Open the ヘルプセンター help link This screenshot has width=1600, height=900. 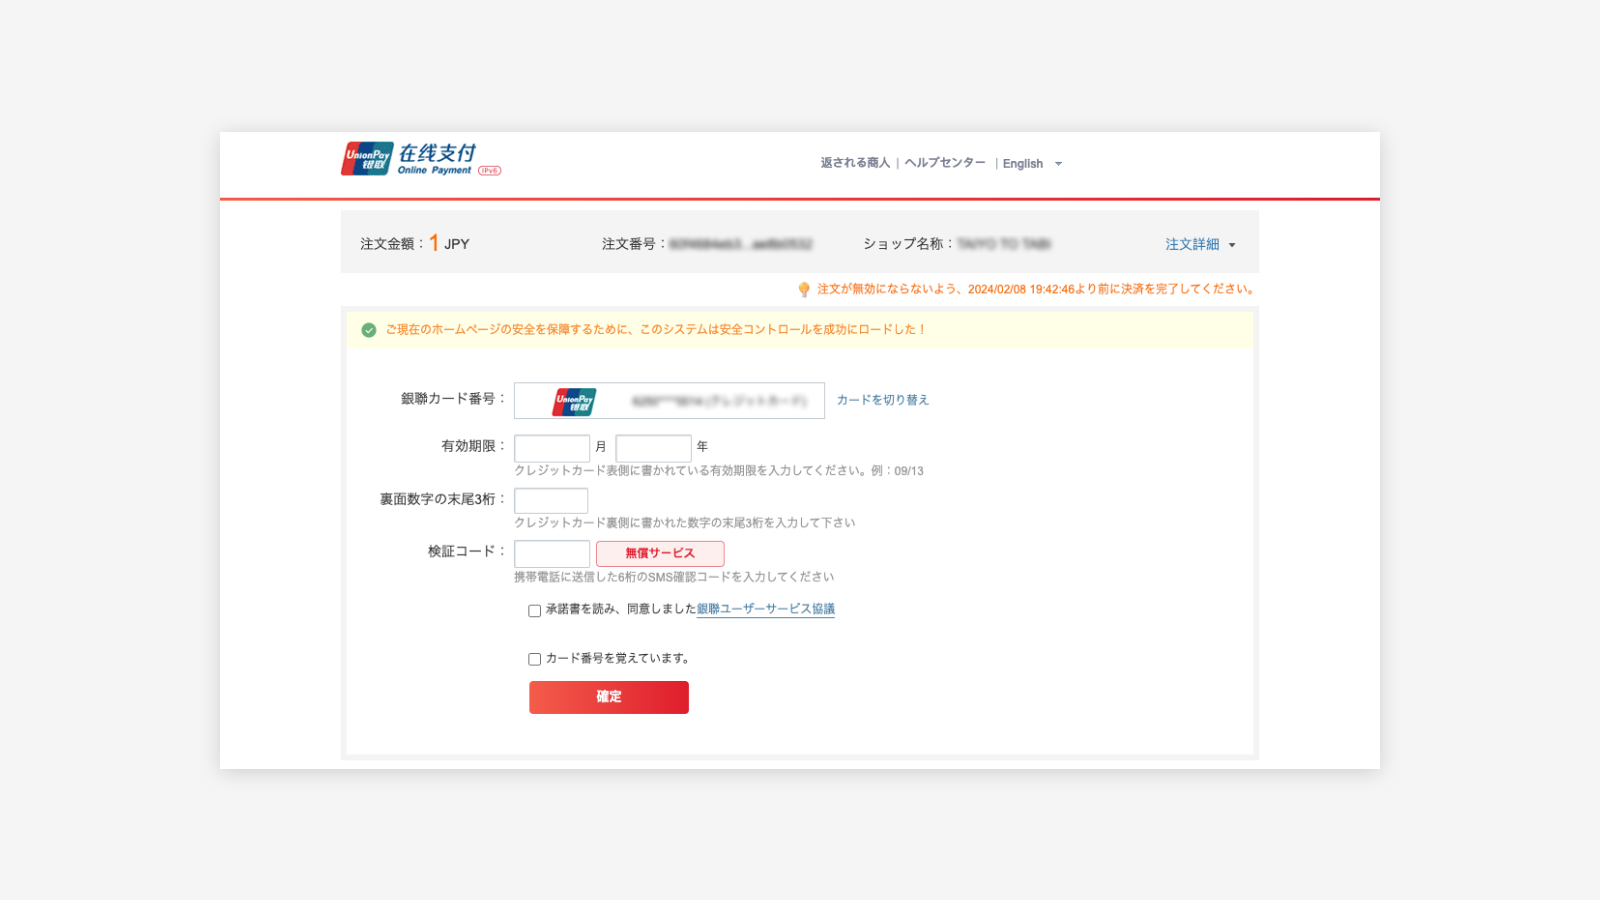[945, 163]
